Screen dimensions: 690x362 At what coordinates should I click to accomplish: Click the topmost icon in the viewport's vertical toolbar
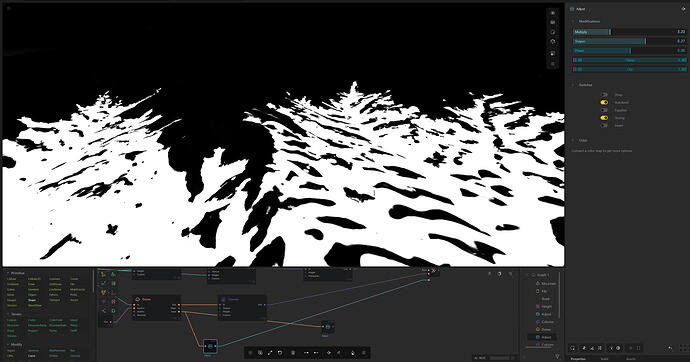tap(553, 13)
